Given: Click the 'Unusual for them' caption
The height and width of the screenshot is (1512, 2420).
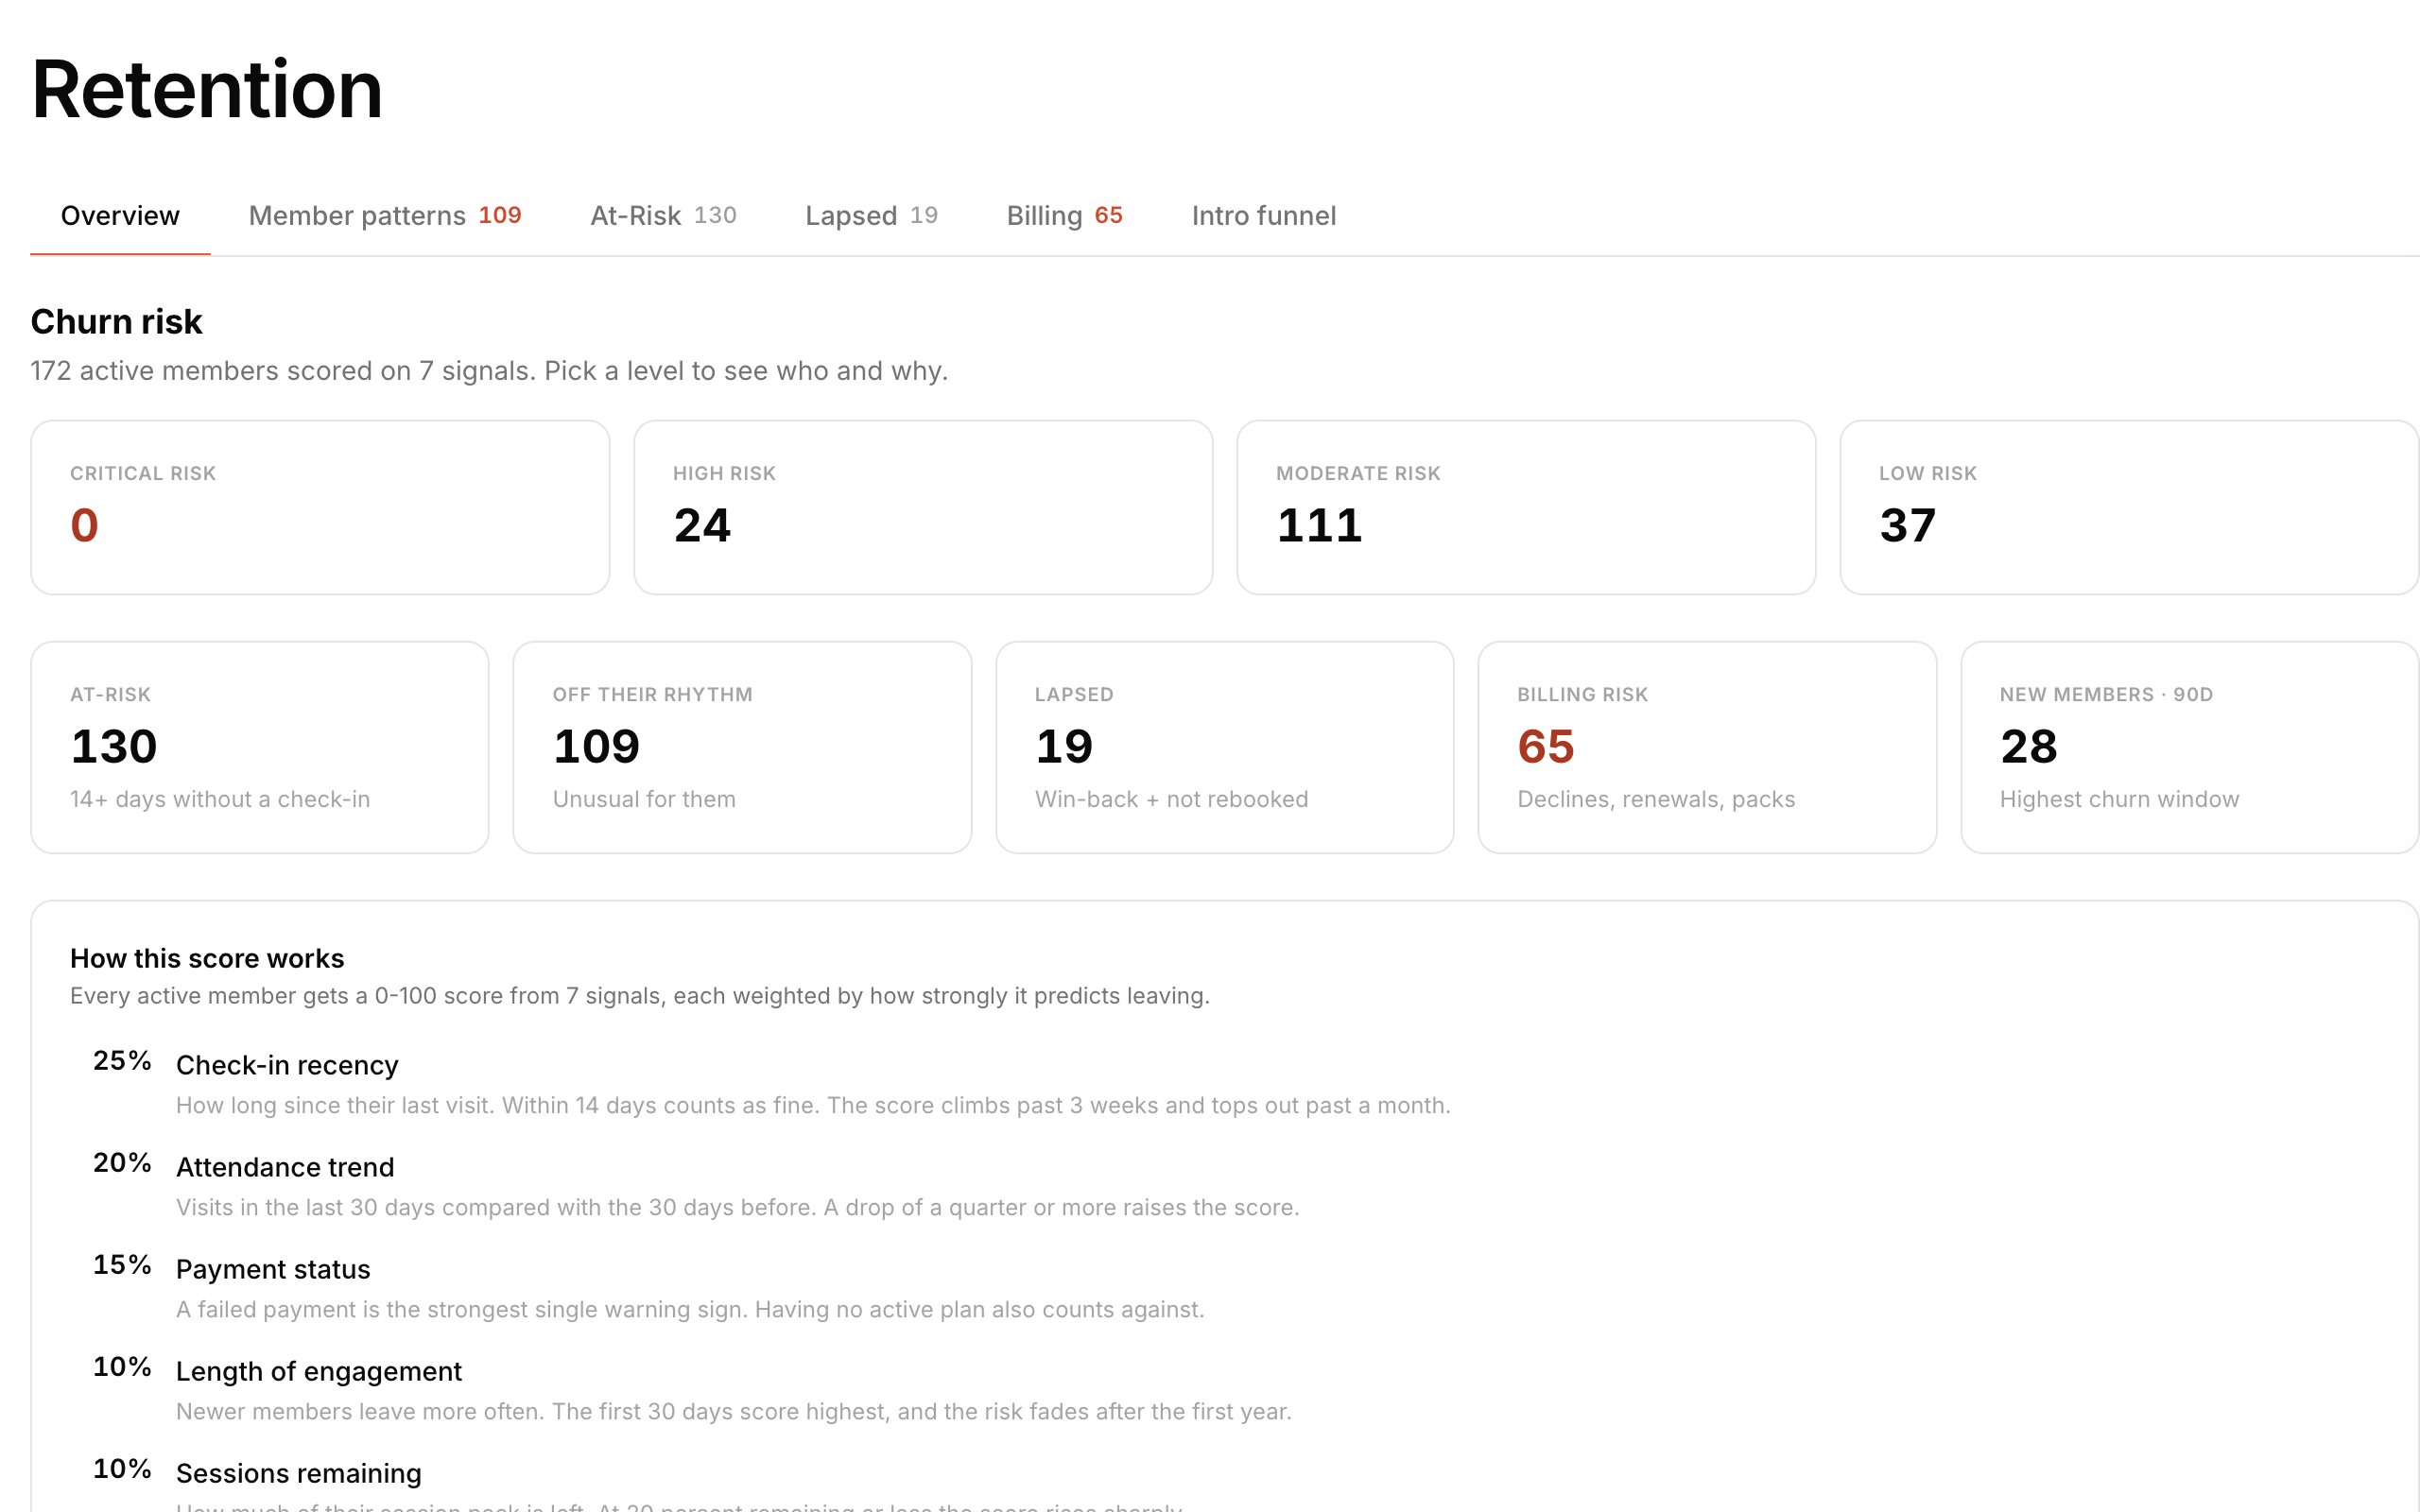Looking at the screenshot, I should tap(644, 799).
